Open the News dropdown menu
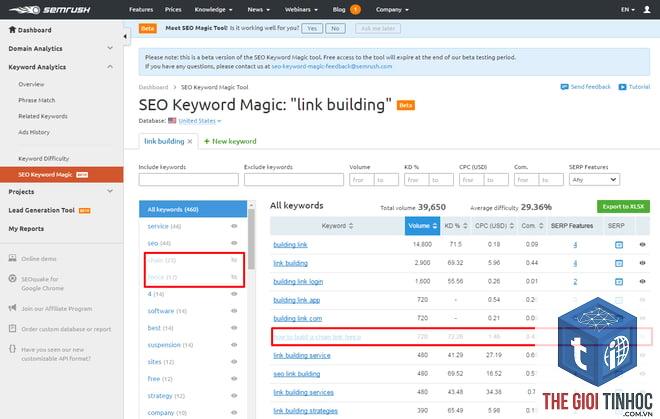The image size is (660, 419). (x=259, y=9)
